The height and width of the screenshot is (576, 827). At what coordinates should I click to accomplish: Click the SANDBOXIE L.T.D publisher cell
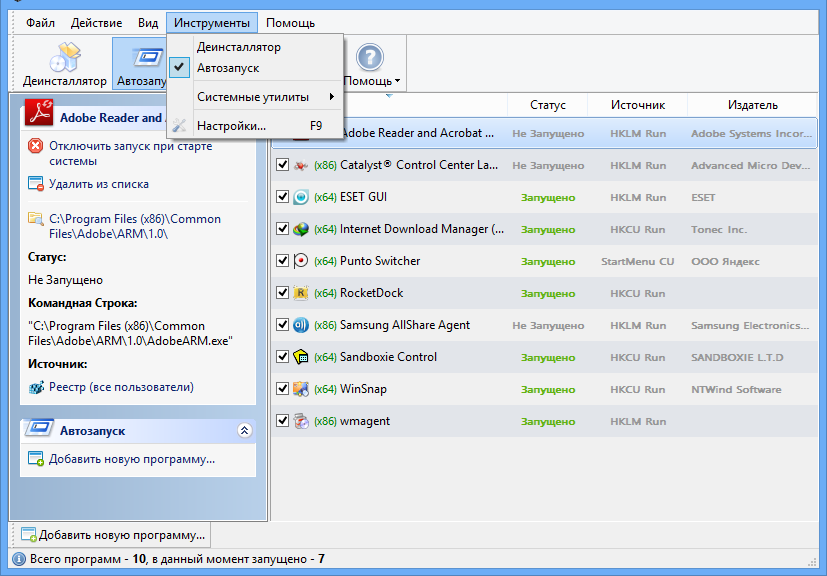[x=737, y=358]
